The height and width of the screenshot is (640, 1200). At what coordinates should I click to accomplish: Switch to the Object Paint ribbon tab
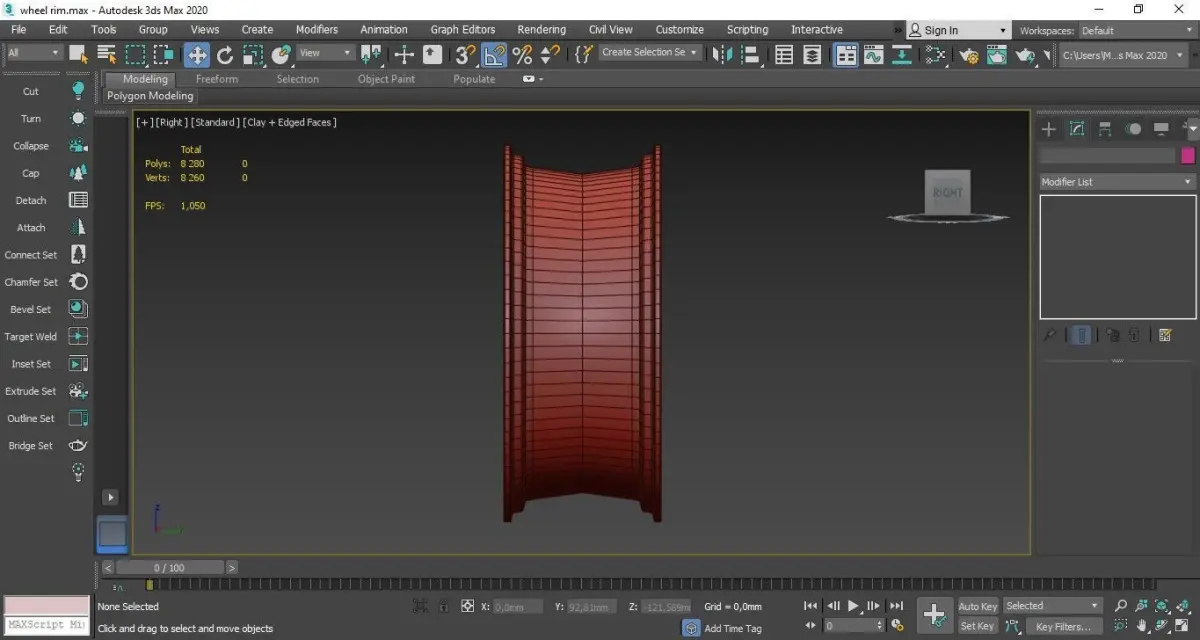386,79
